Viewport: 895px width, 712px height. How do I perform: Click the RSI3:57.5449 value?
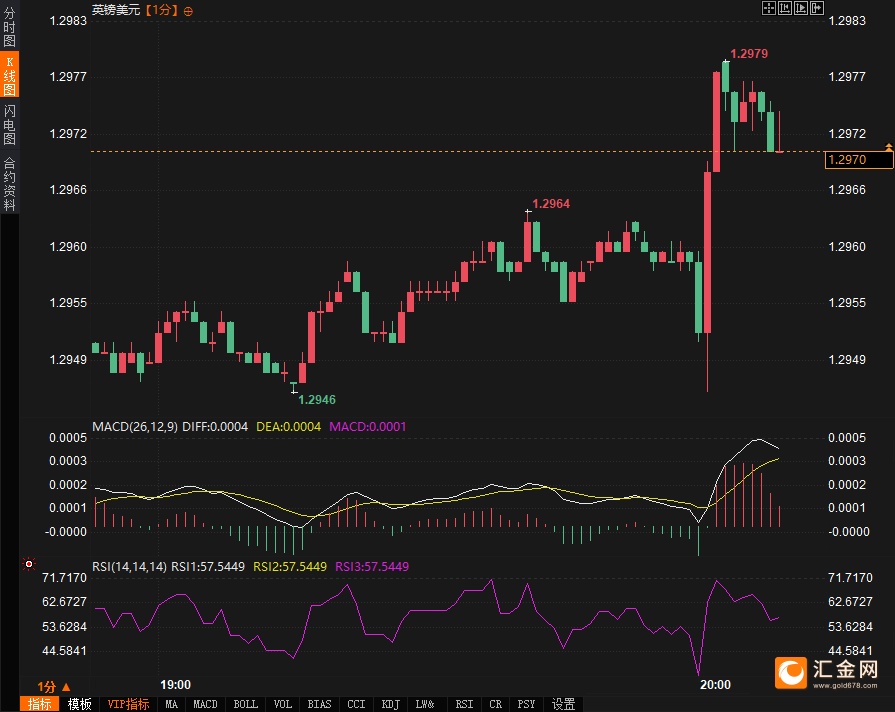372,566
